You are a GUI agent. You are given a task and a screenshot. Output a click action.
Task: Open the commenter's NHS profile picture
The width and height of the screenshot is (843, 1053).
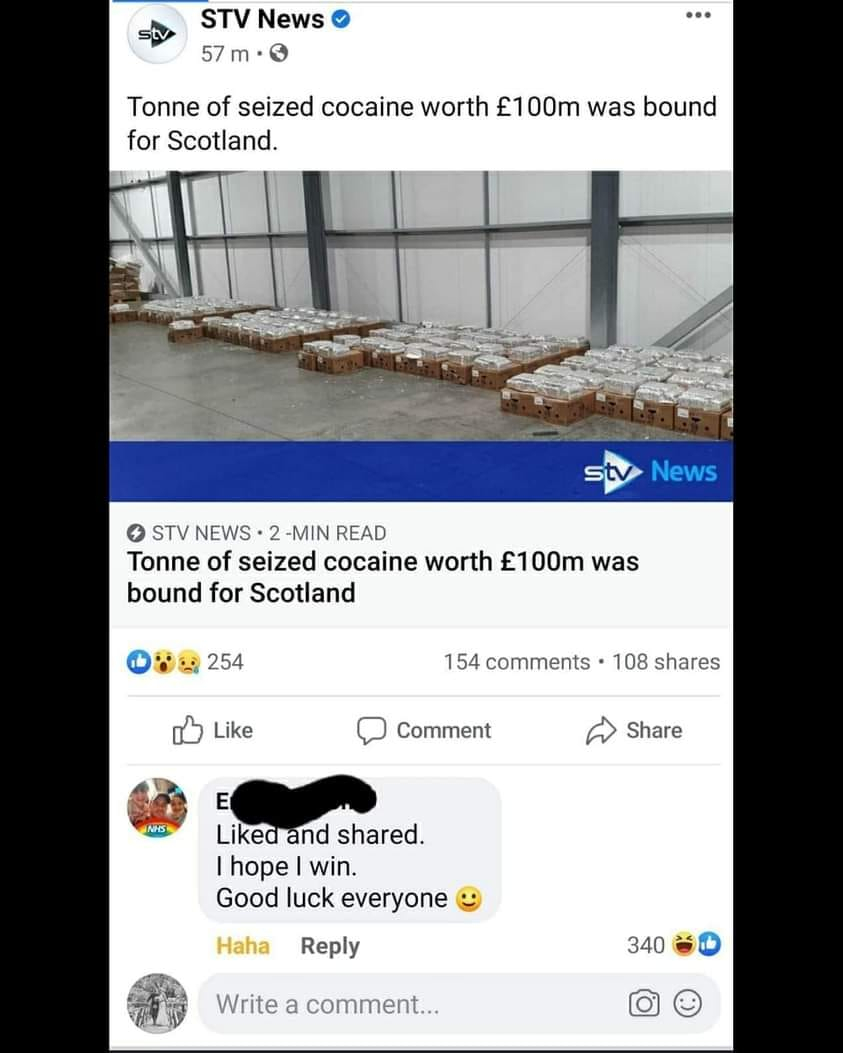[157, 808]
